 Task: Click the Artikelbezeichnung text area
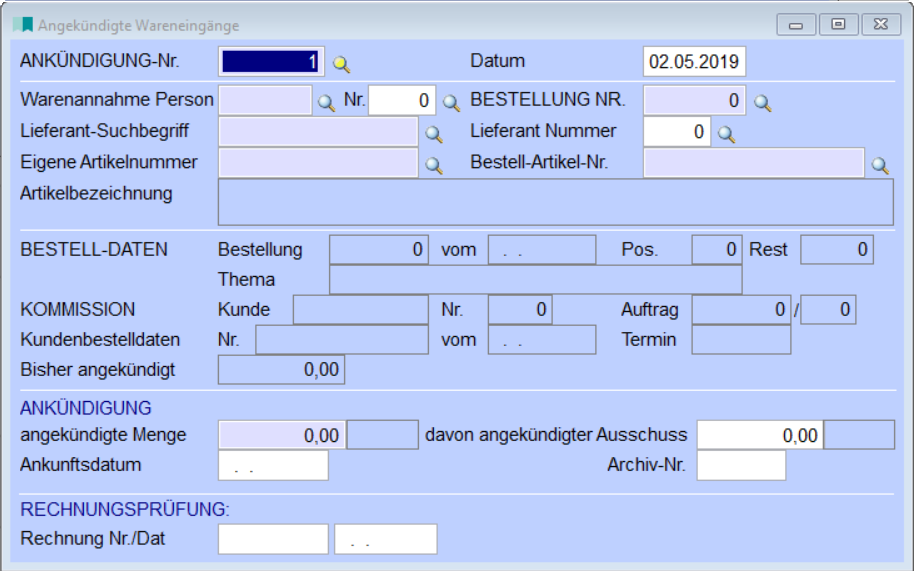(x=556, y=202)
